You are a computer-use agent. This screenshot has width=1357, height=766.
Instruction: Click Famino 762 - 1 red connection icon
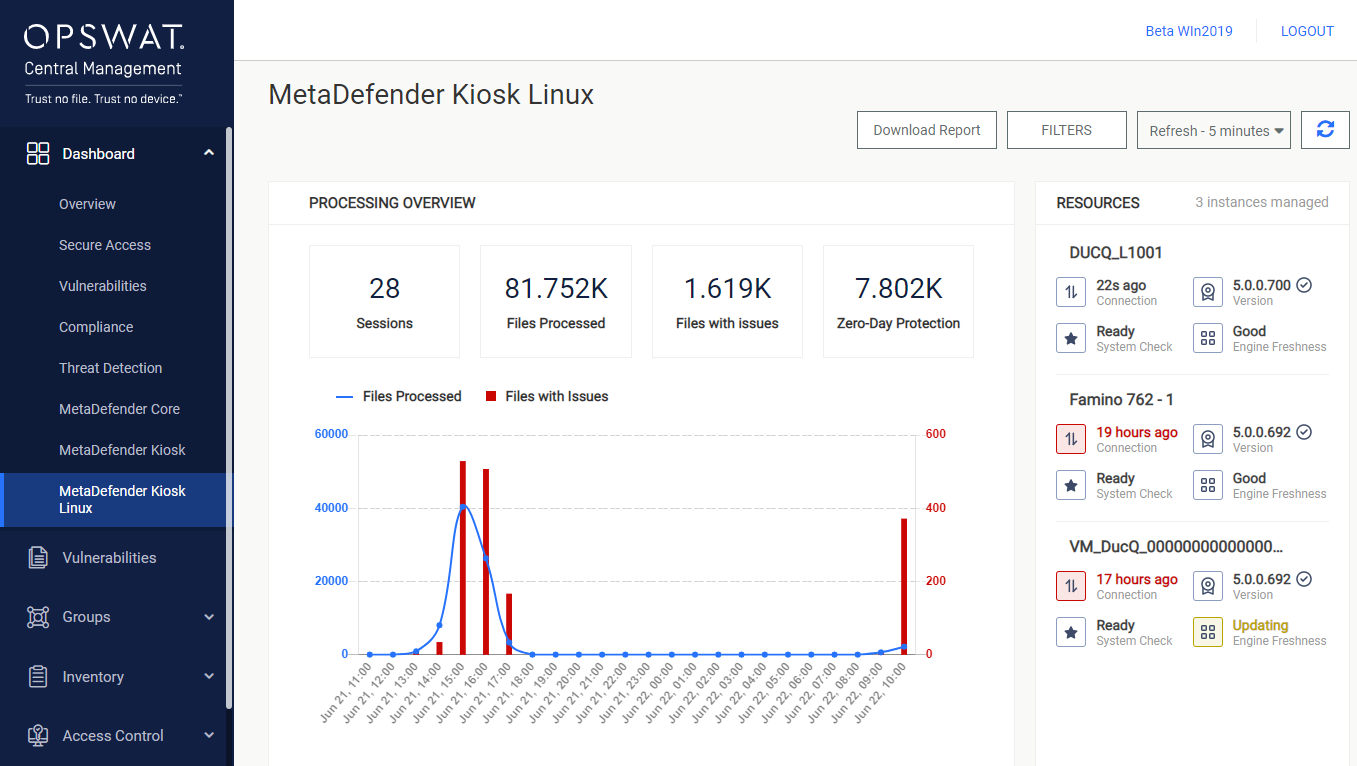[1071, 439]
